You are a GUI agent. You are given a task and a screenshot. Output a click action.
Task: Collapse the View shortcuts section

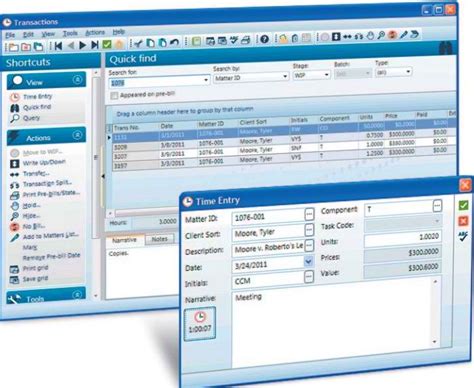tap(77, 80)
